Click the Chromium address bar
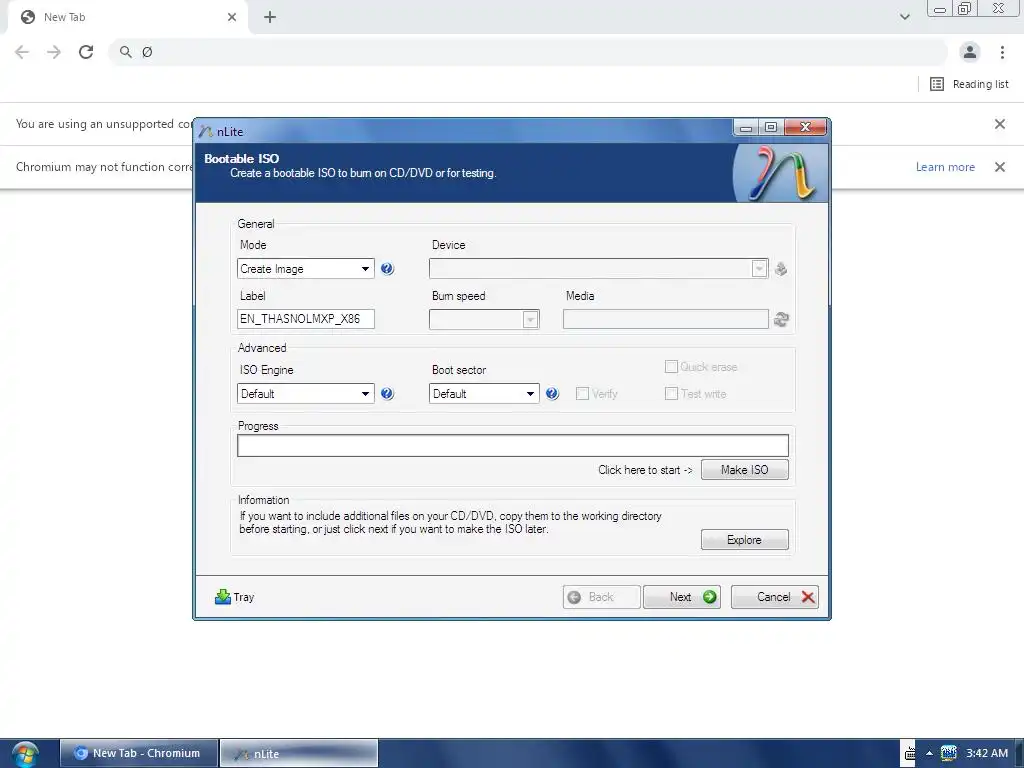The image size is (1024, 768). [529, 52]
